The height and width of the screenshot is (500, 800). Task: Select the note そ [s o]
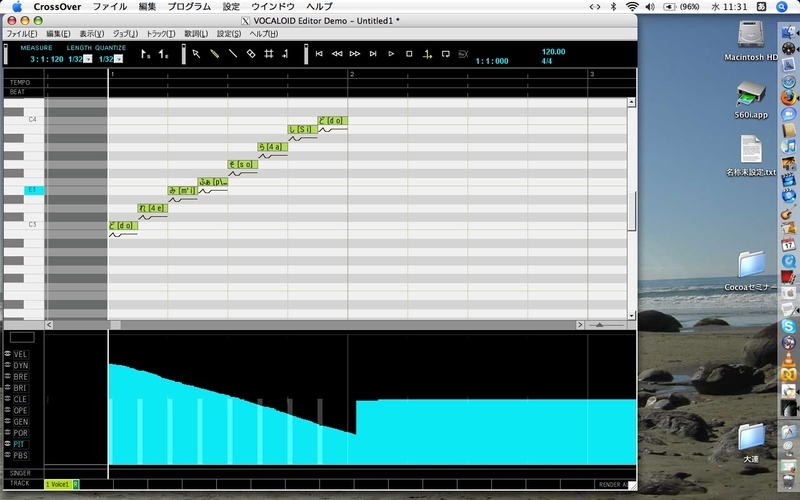[242, 164]
